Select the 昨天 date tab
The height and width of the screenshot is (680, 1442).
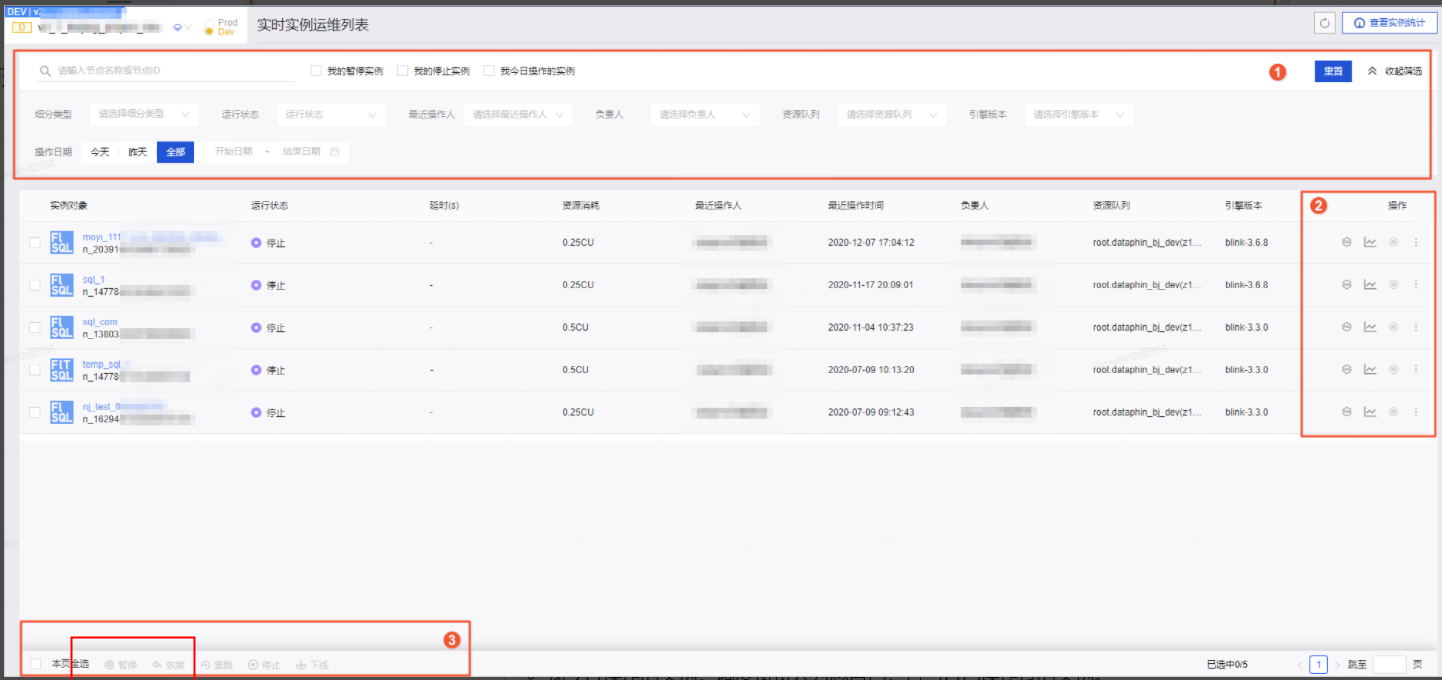[137, 152]
